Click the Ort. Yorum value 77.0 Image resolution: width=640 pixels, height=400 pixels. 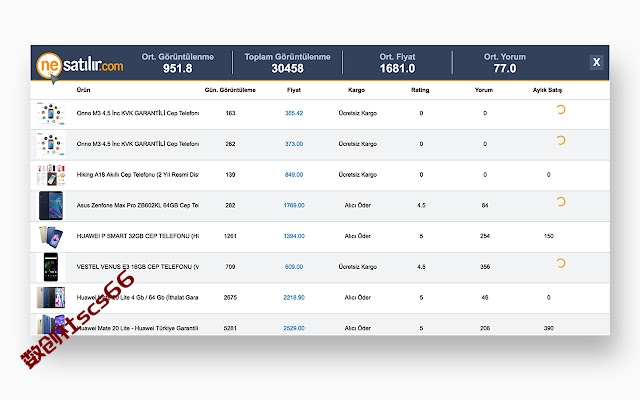(505, 68)
